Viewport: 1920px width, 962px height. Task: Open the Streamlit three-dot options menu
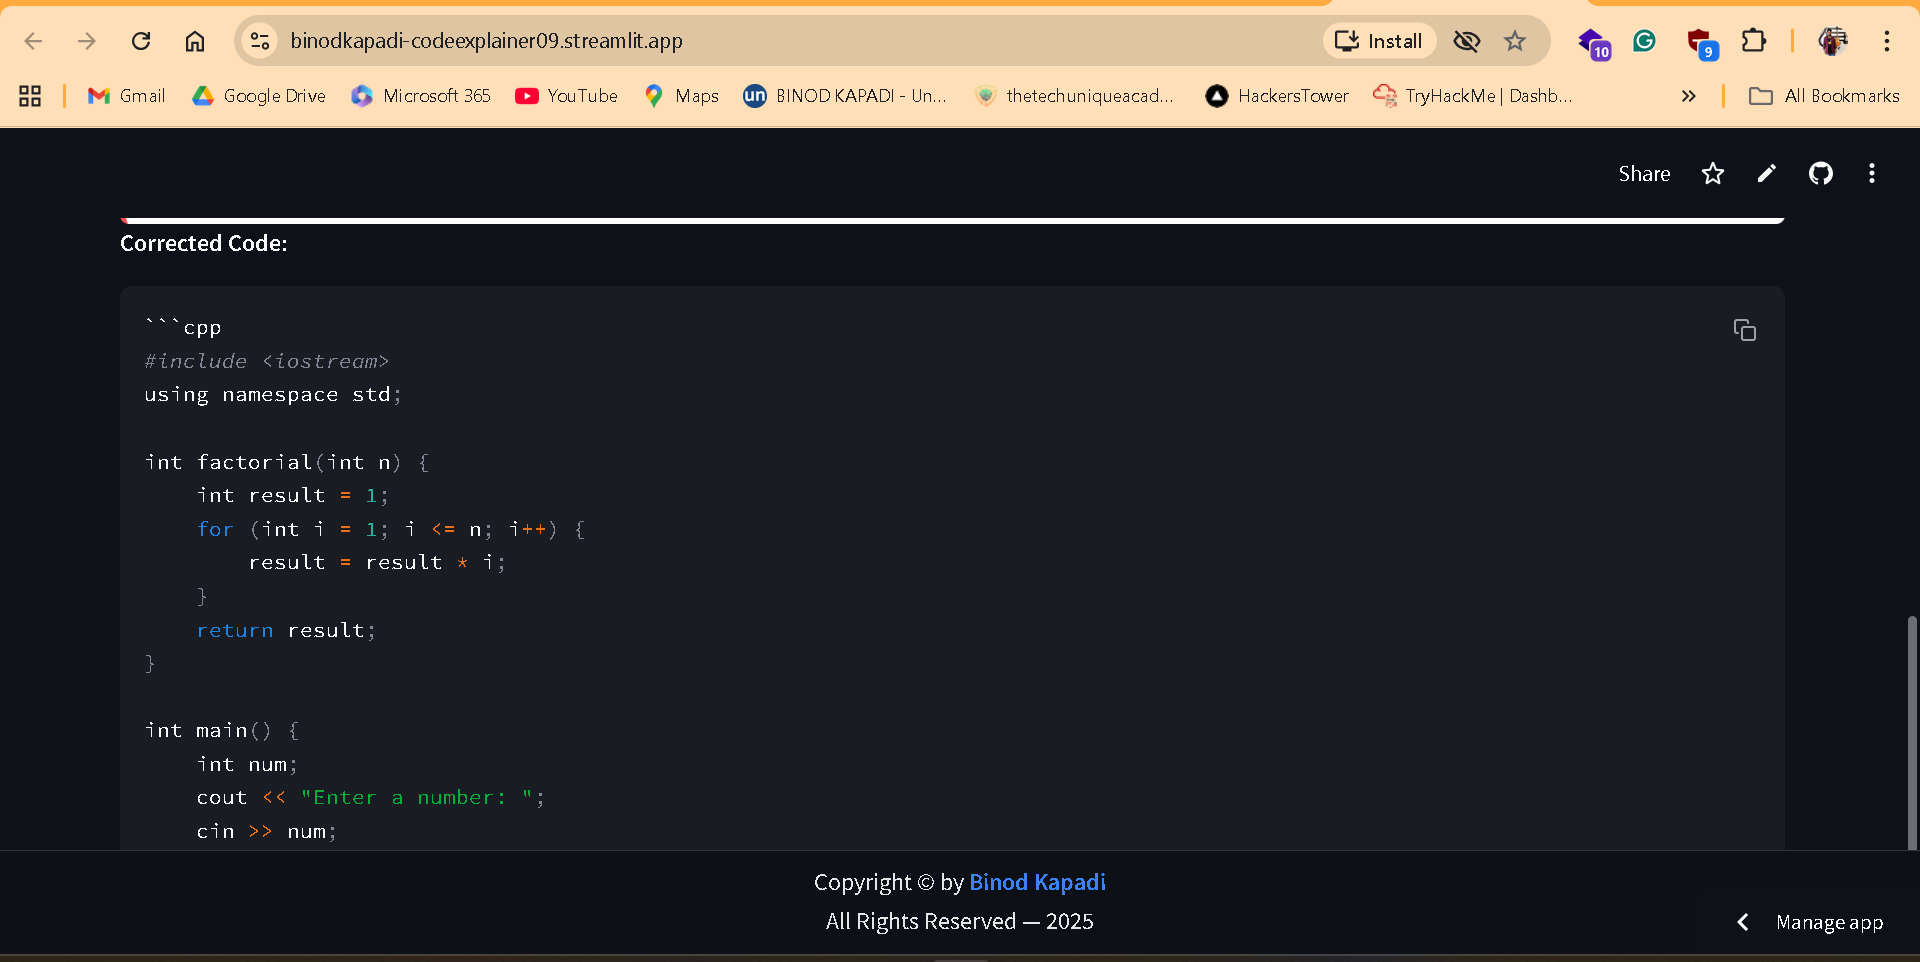(x=1872, y=173)
